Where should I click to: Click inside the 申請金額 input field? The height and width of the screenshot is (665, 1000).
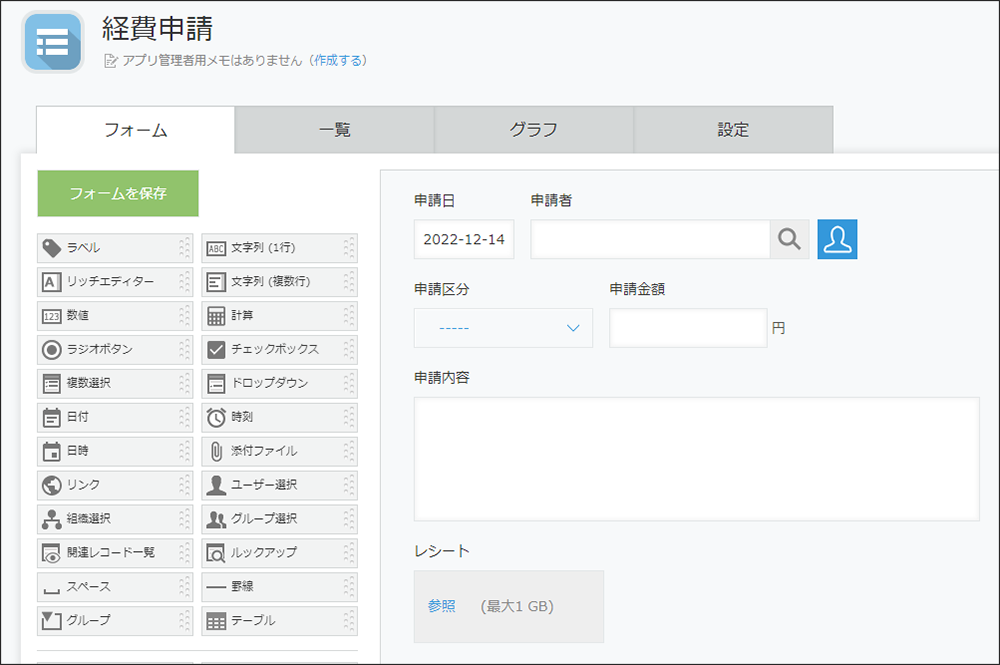[x=688, y=327]
